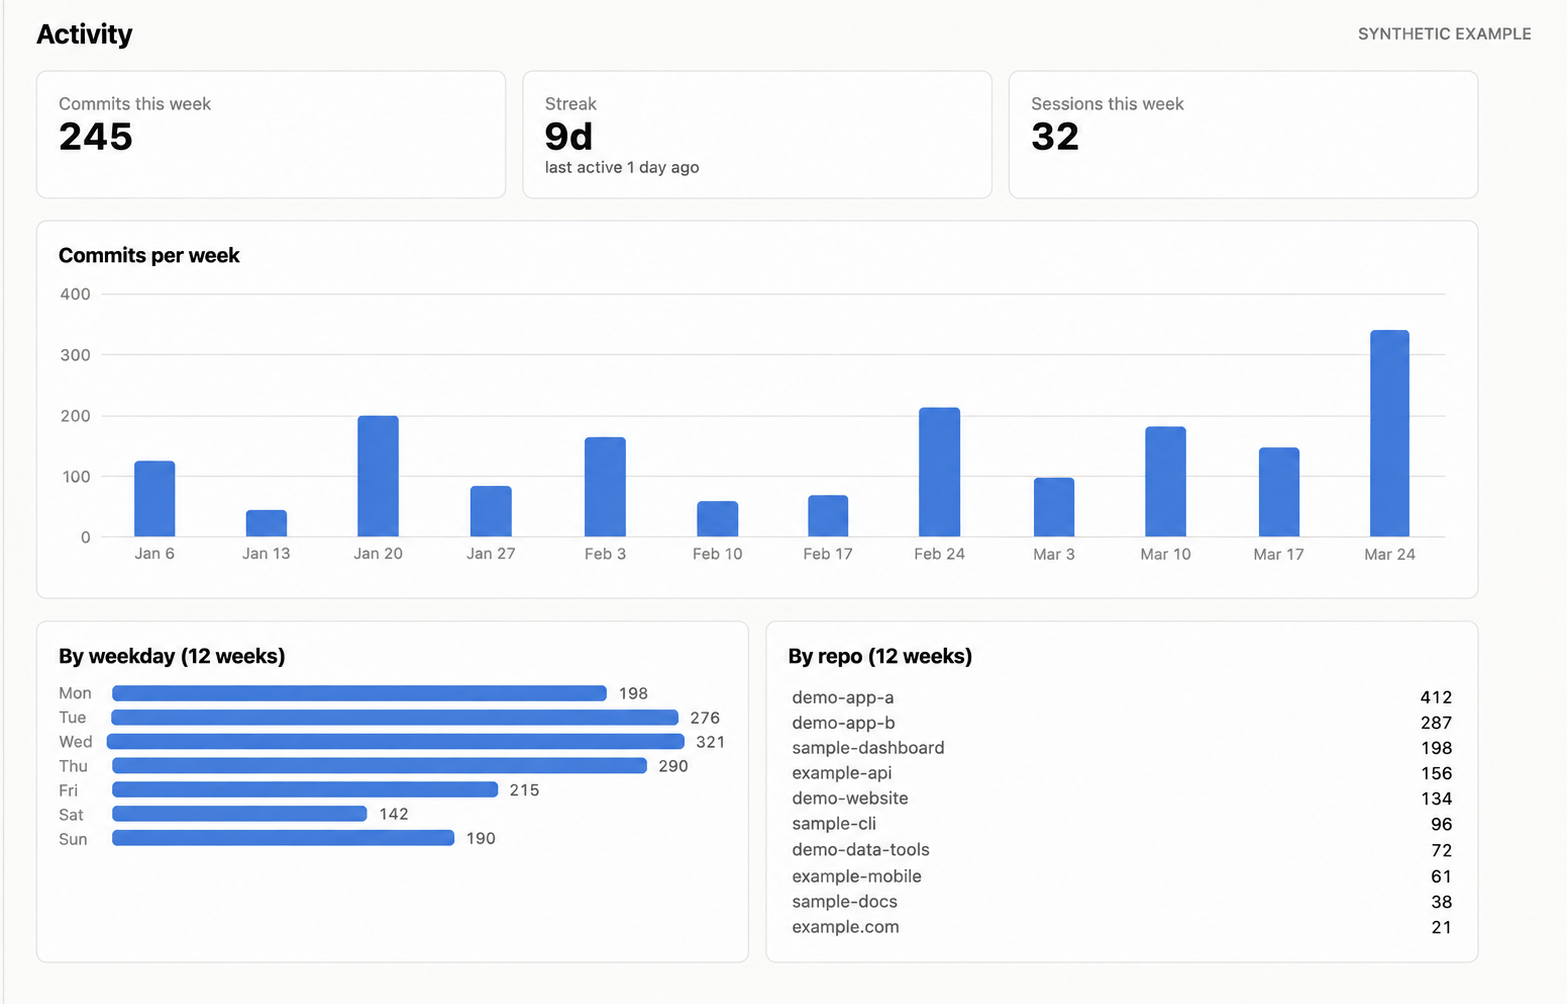Image resolution: width=1567 pixels, height=1004 pixels.
Task: Select the Mar 10 bar in the chart
Action: click(1165, 482)
